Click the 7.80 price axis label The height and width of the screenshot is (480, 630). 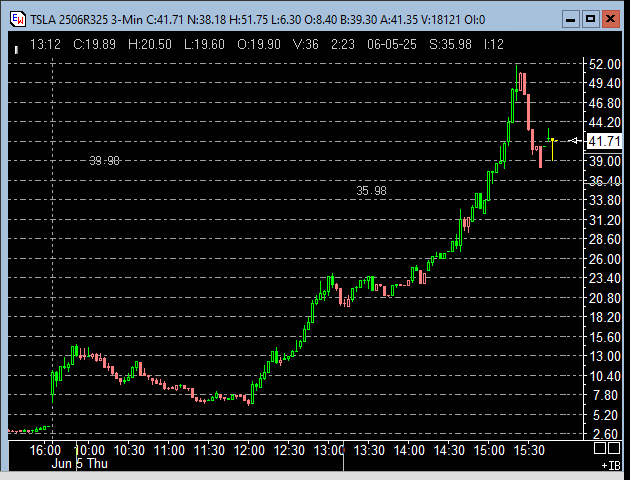606,396
